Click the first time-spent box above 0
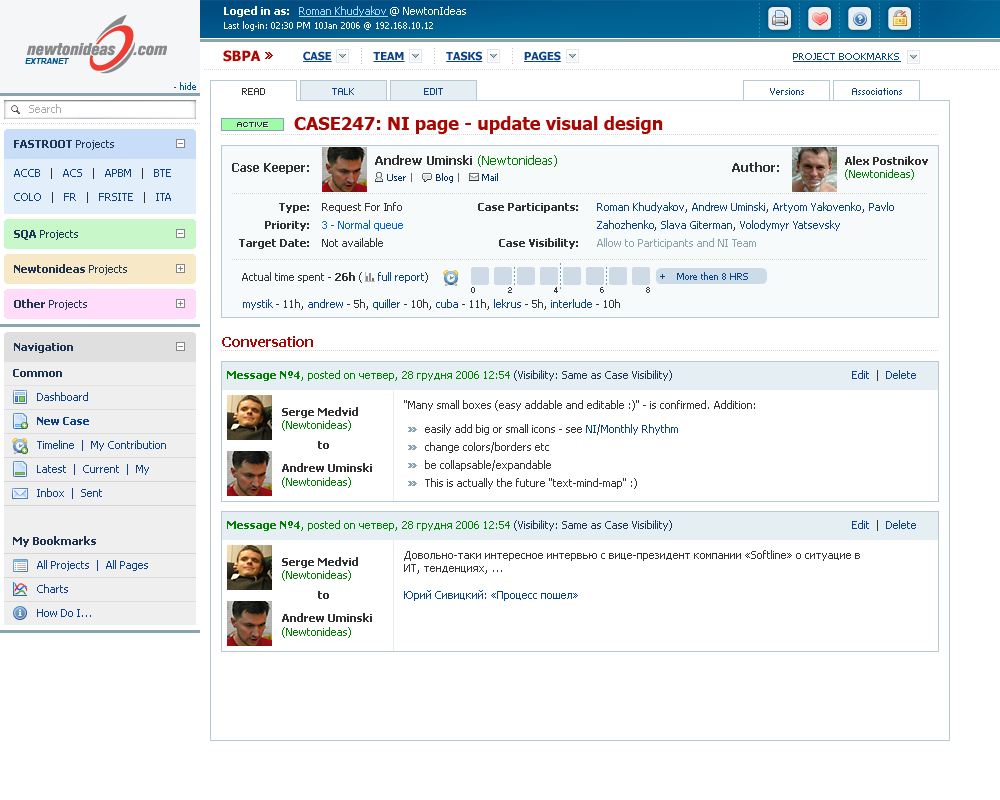Viewport: 1000px width, 800px height. point(480,276)
